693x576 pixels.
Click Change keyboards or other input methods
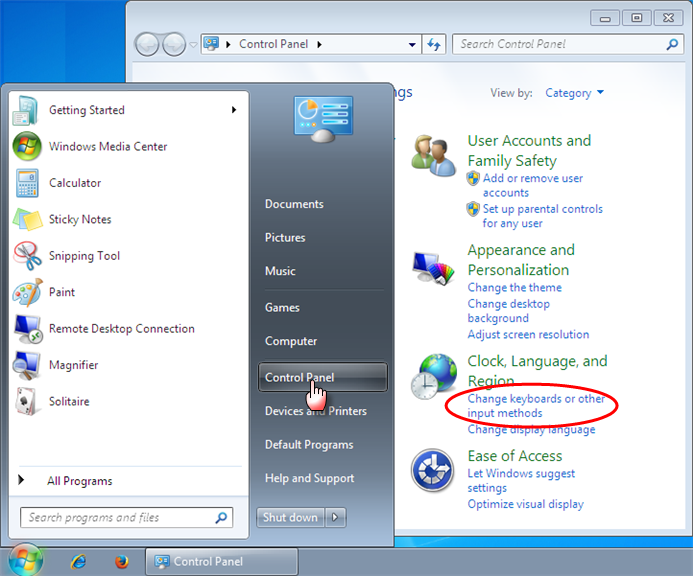click(x=536, y=405)
